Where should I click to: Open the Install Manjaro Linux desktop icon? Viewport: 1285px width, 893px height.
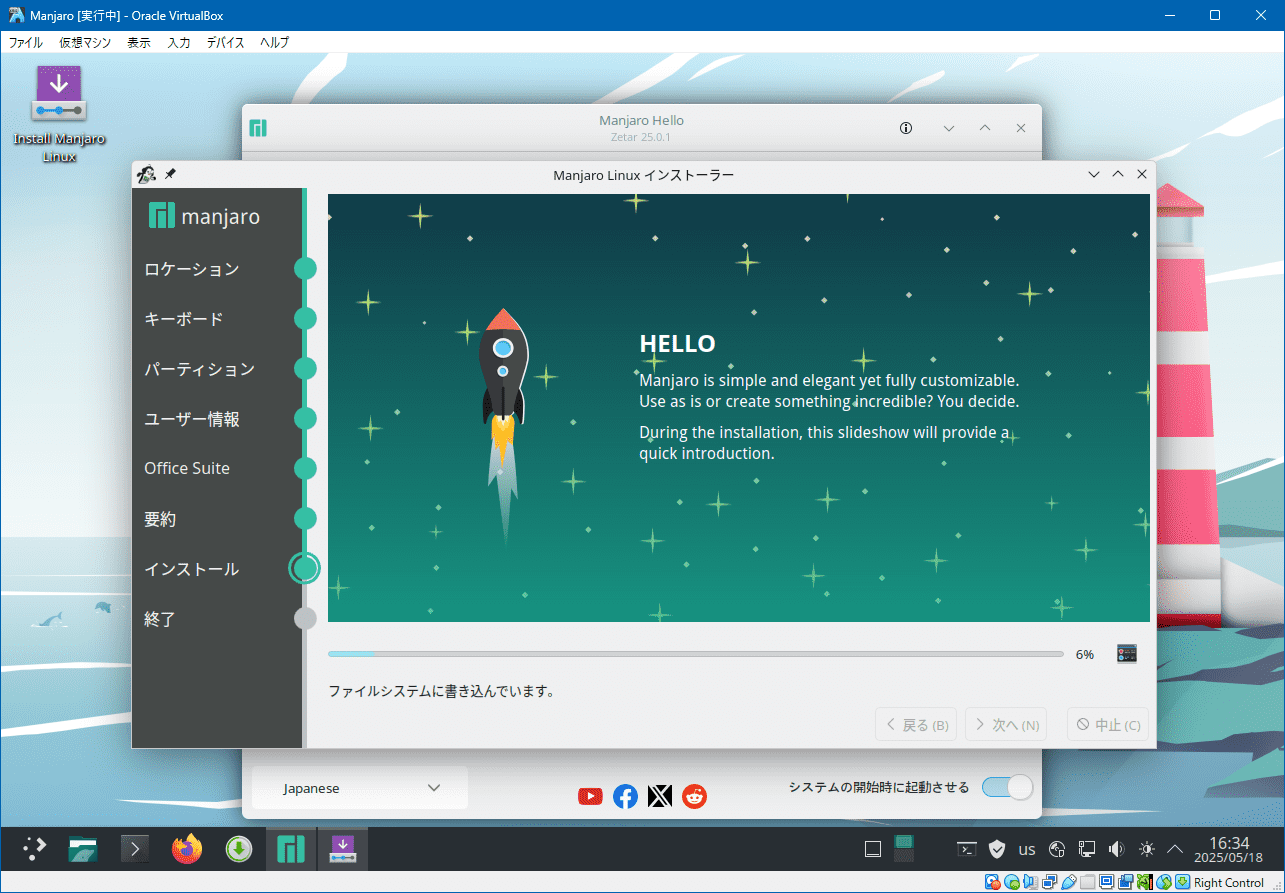pos(59,113)
